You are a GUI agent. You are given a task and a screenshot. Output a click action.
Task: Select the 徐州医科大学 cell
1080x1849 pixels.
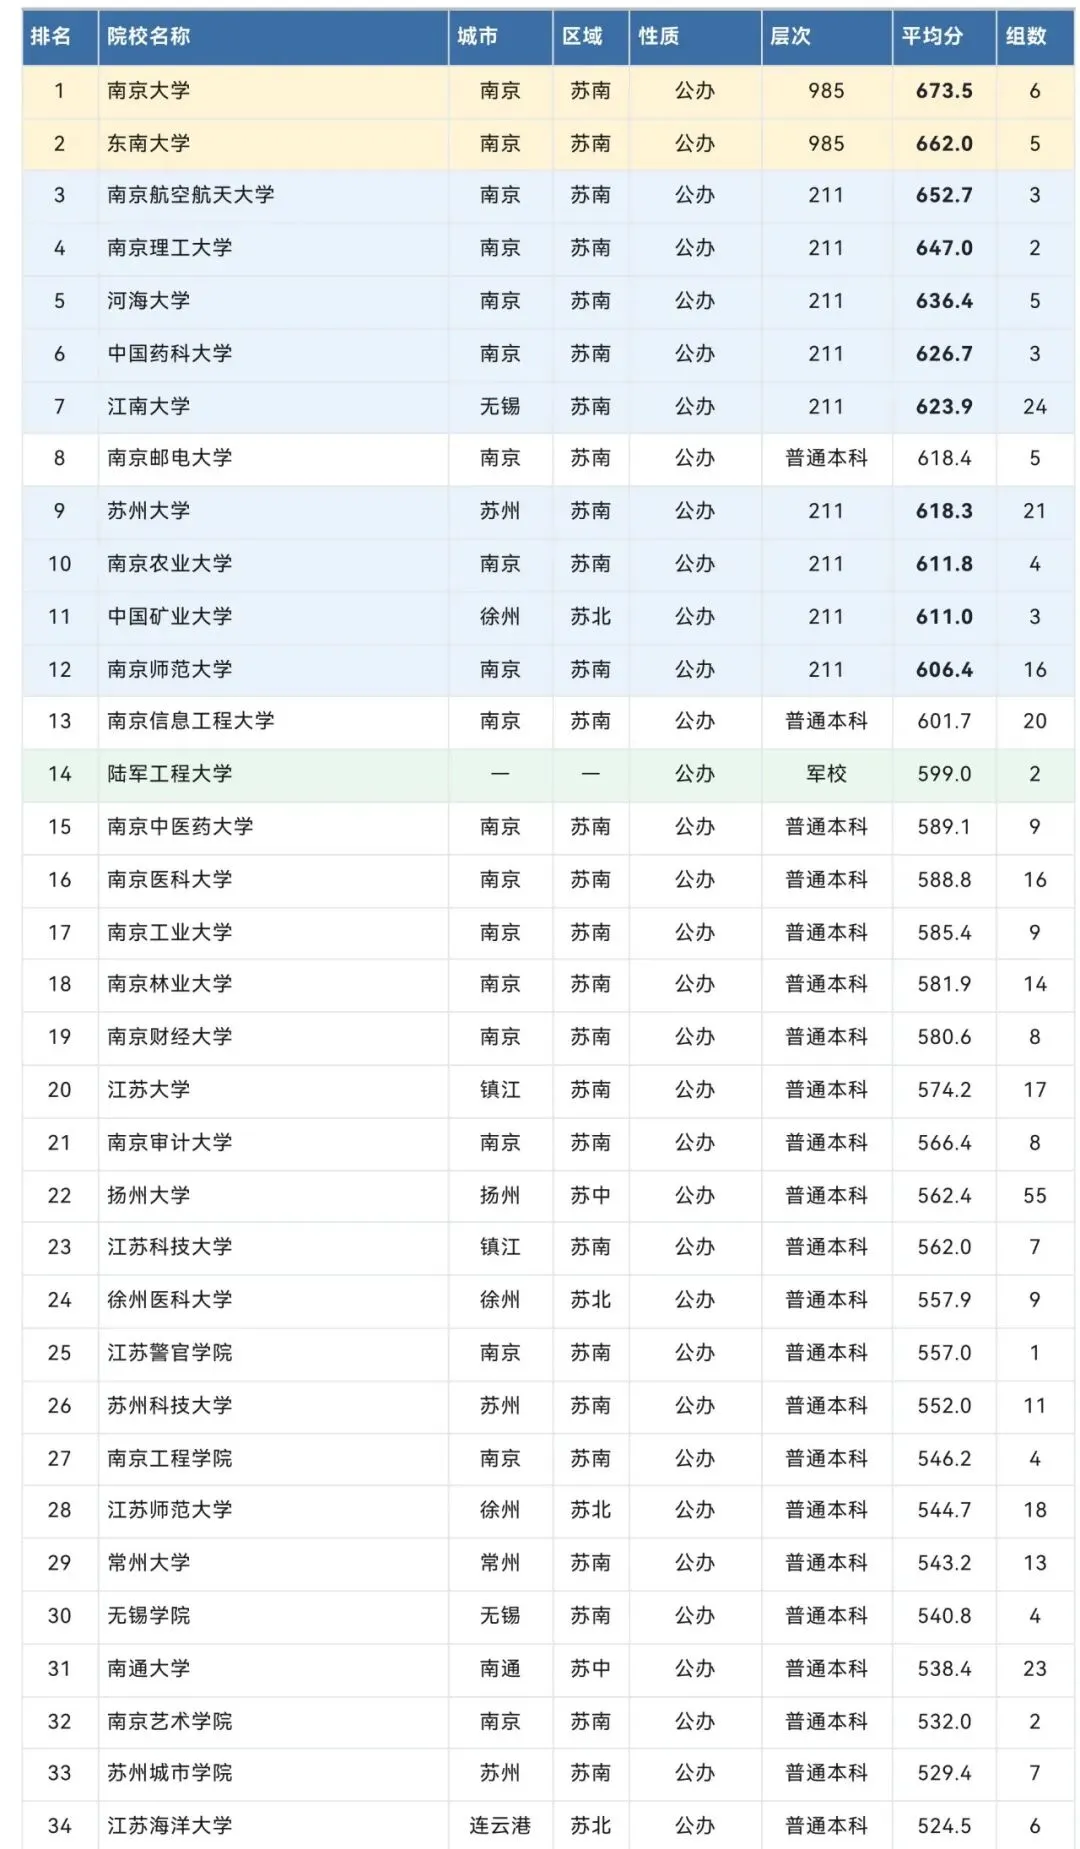coord(273,1301)
